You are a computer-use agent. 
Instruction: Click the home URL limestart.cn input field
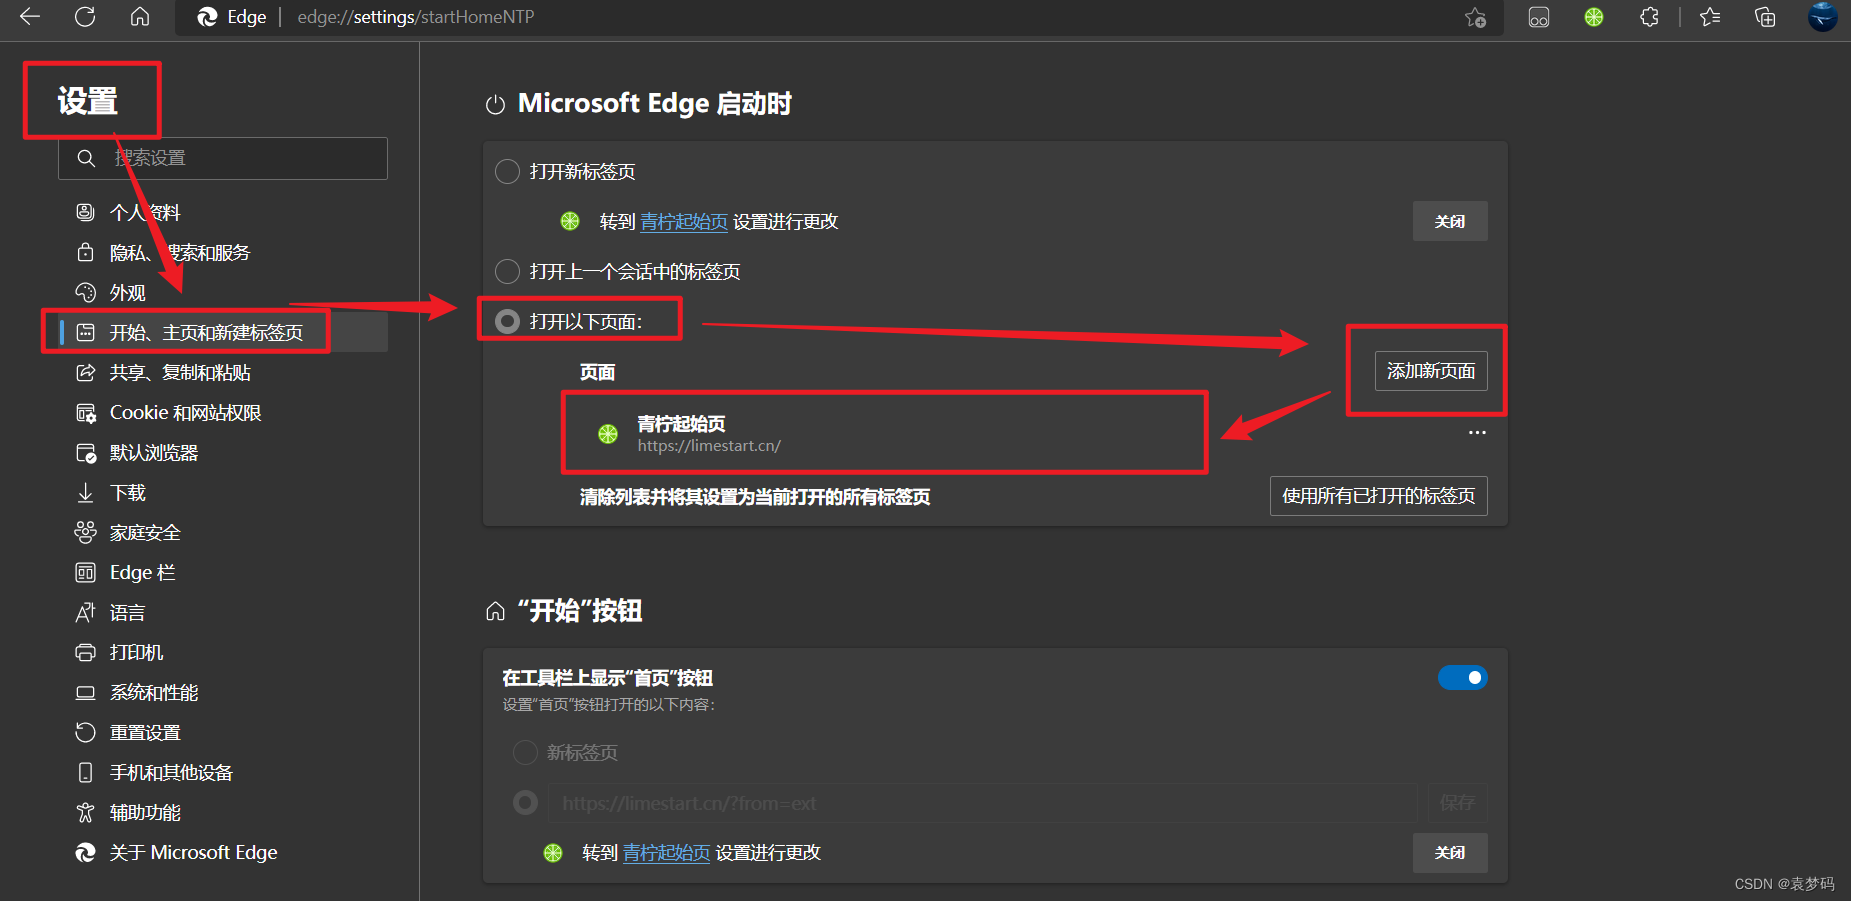983,803
